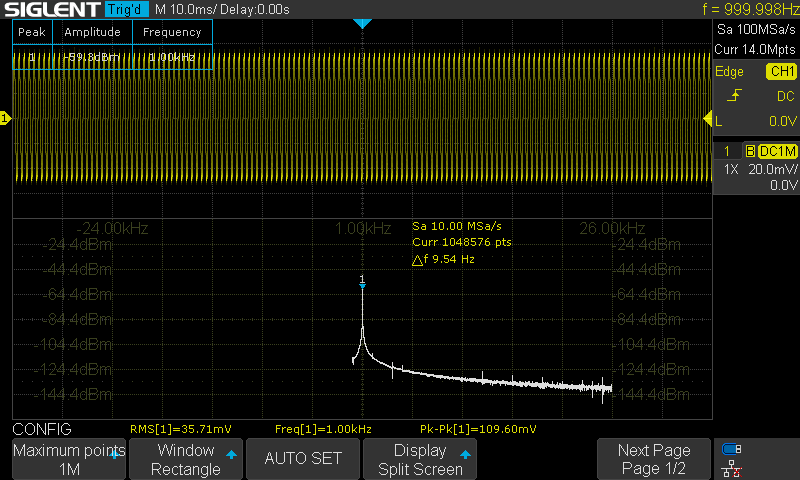The height and width of the screenshot is (480, 800).
Task: Click the channel 1 ground level marker
Action: point(5,119)
